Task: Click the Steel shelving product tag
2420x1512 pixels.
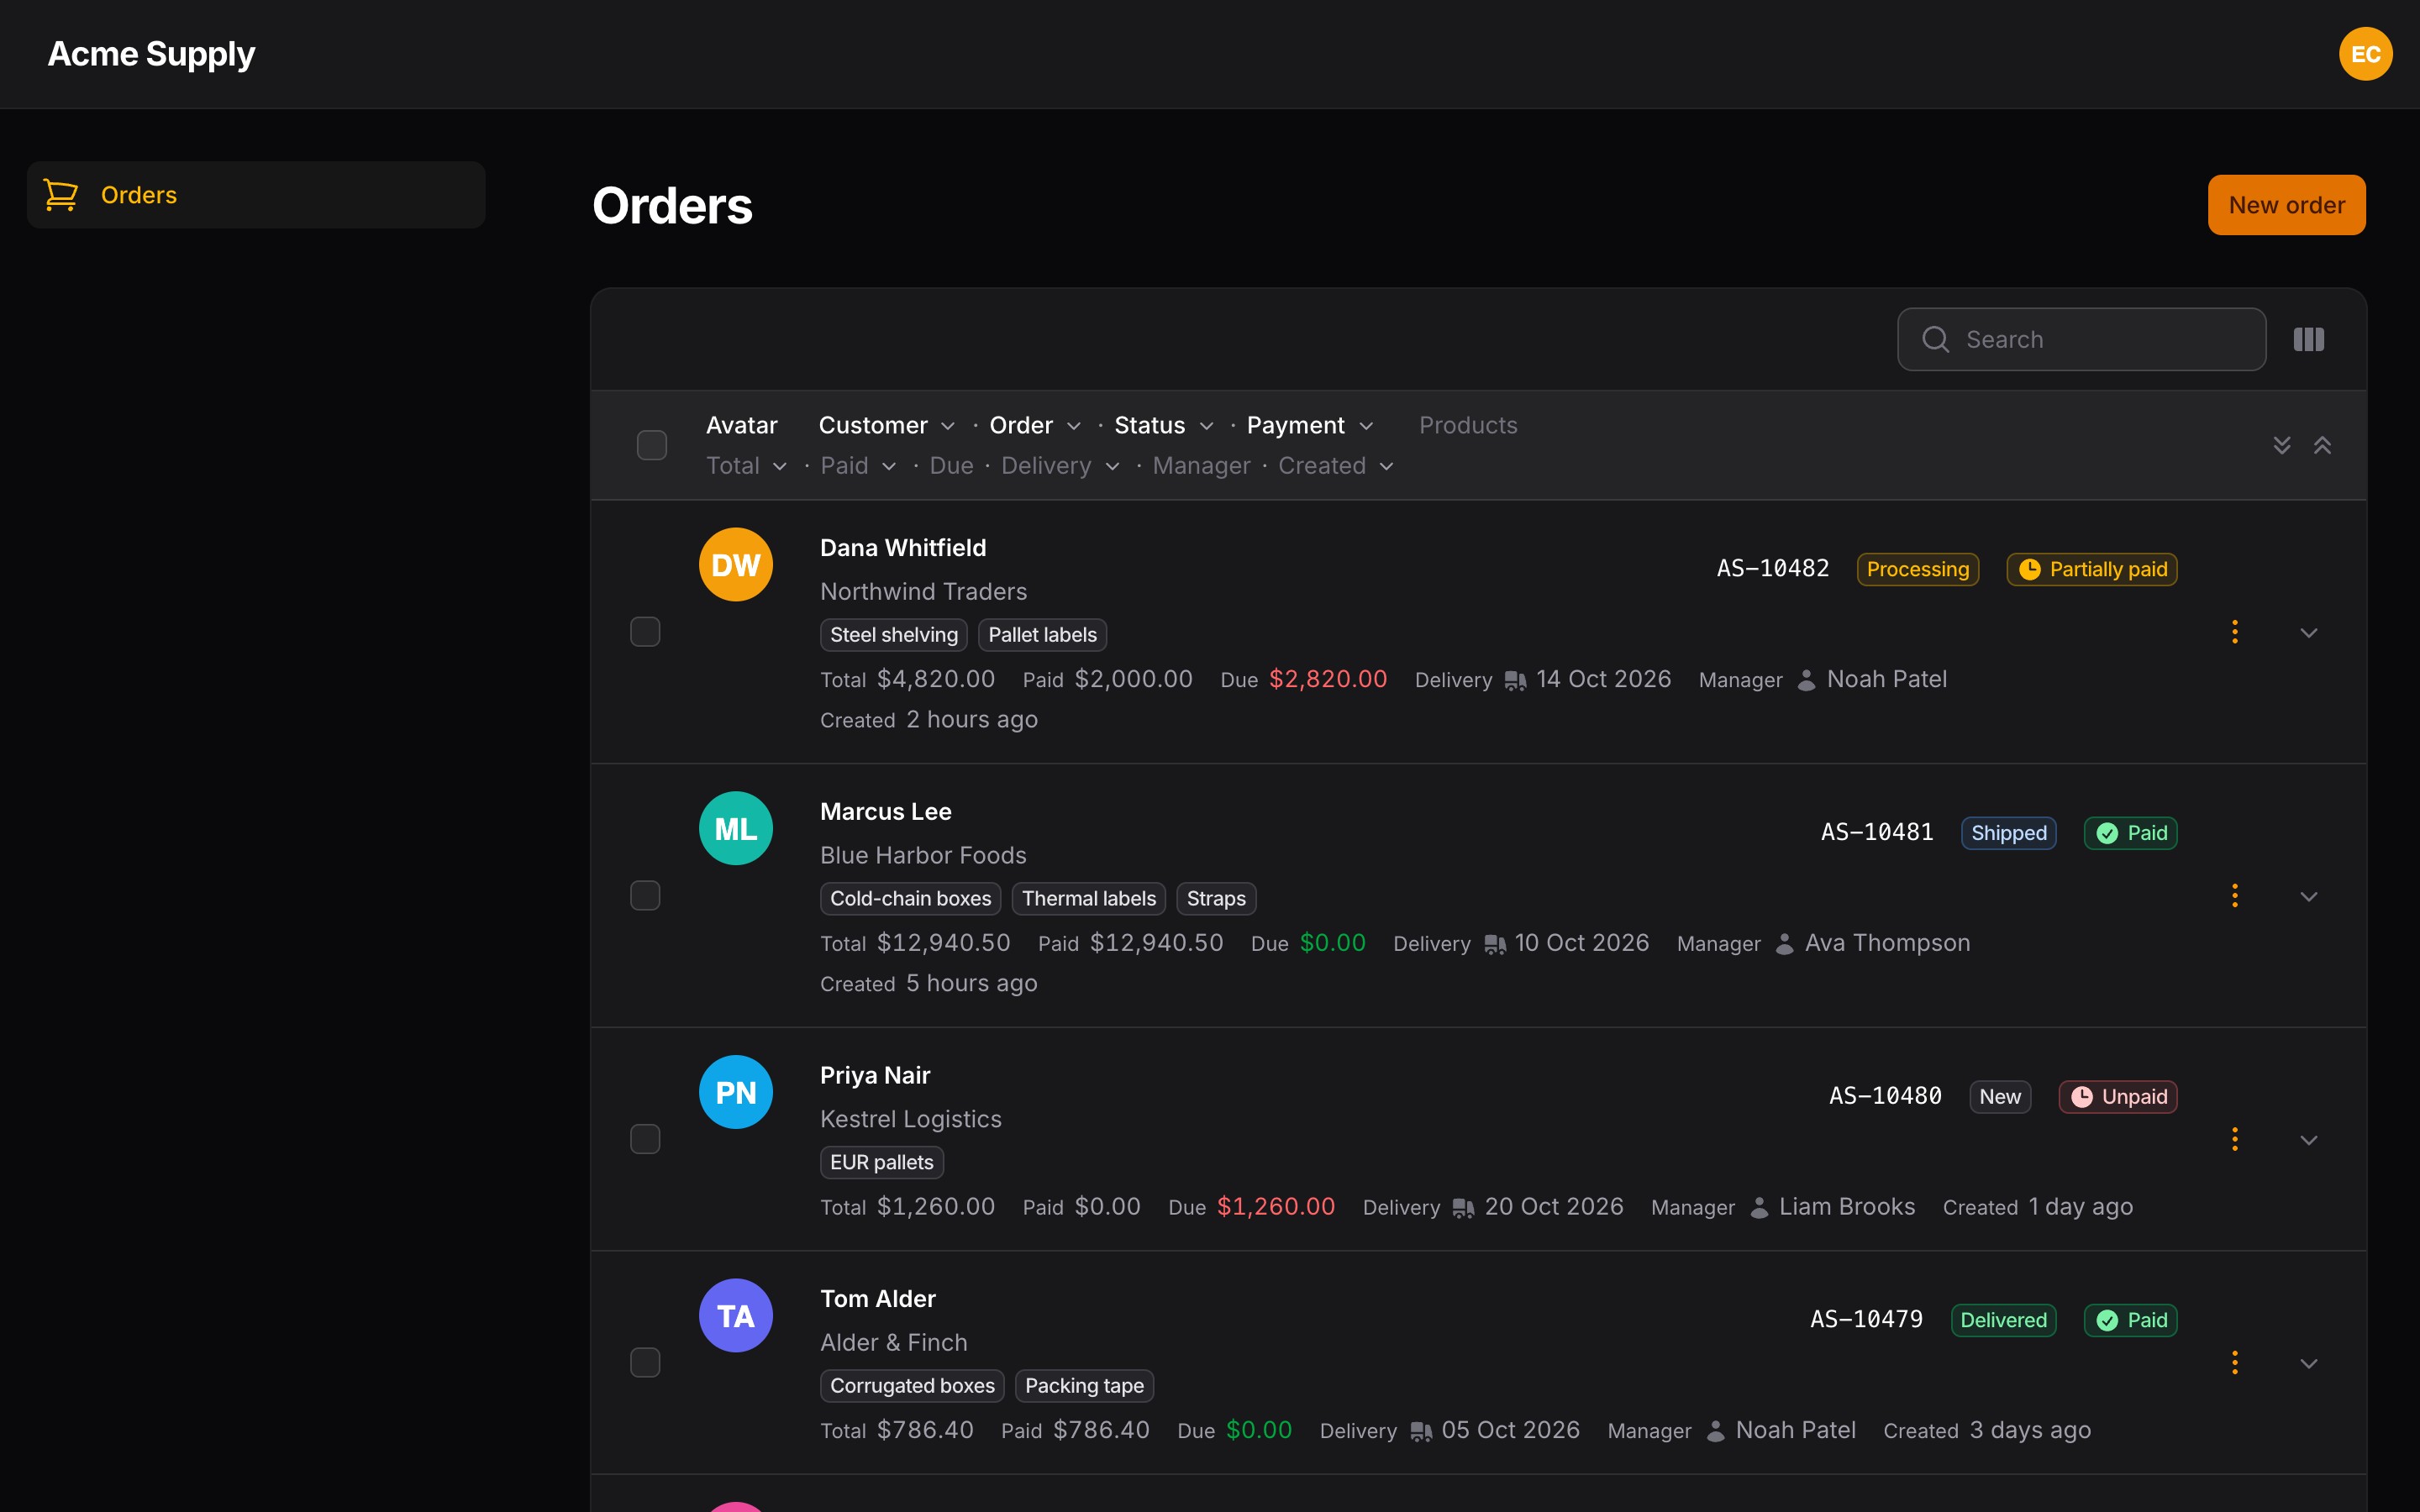Action: [894, 635]
